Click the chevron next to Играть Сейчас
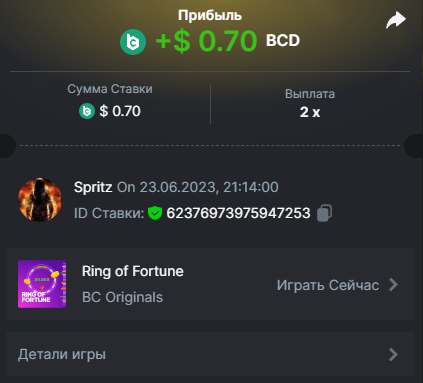 pyautogui.click(x=394, y=285)
